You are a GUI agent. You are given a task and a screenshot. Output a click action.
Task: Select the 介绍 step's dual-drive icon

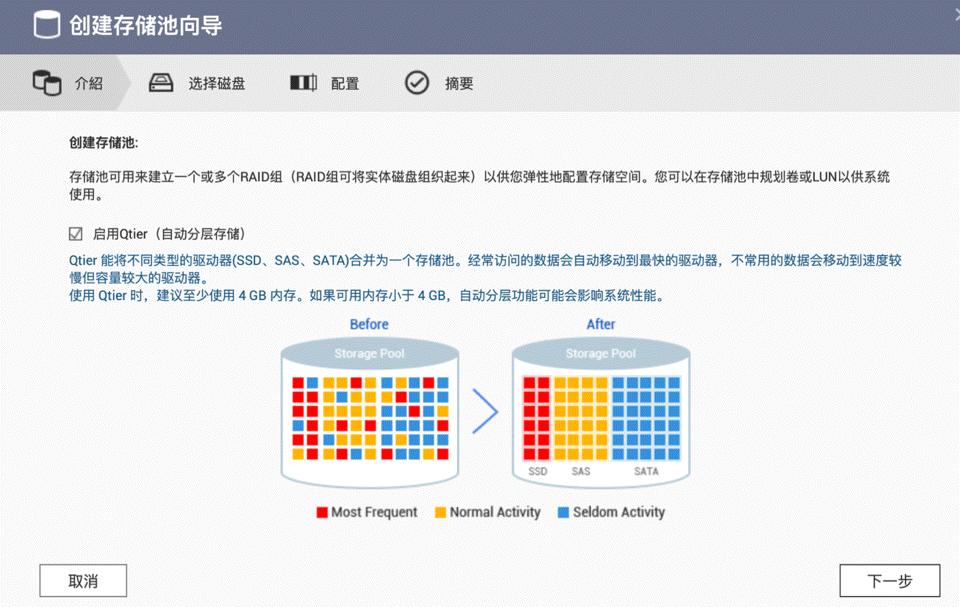[x=47, y=83]
